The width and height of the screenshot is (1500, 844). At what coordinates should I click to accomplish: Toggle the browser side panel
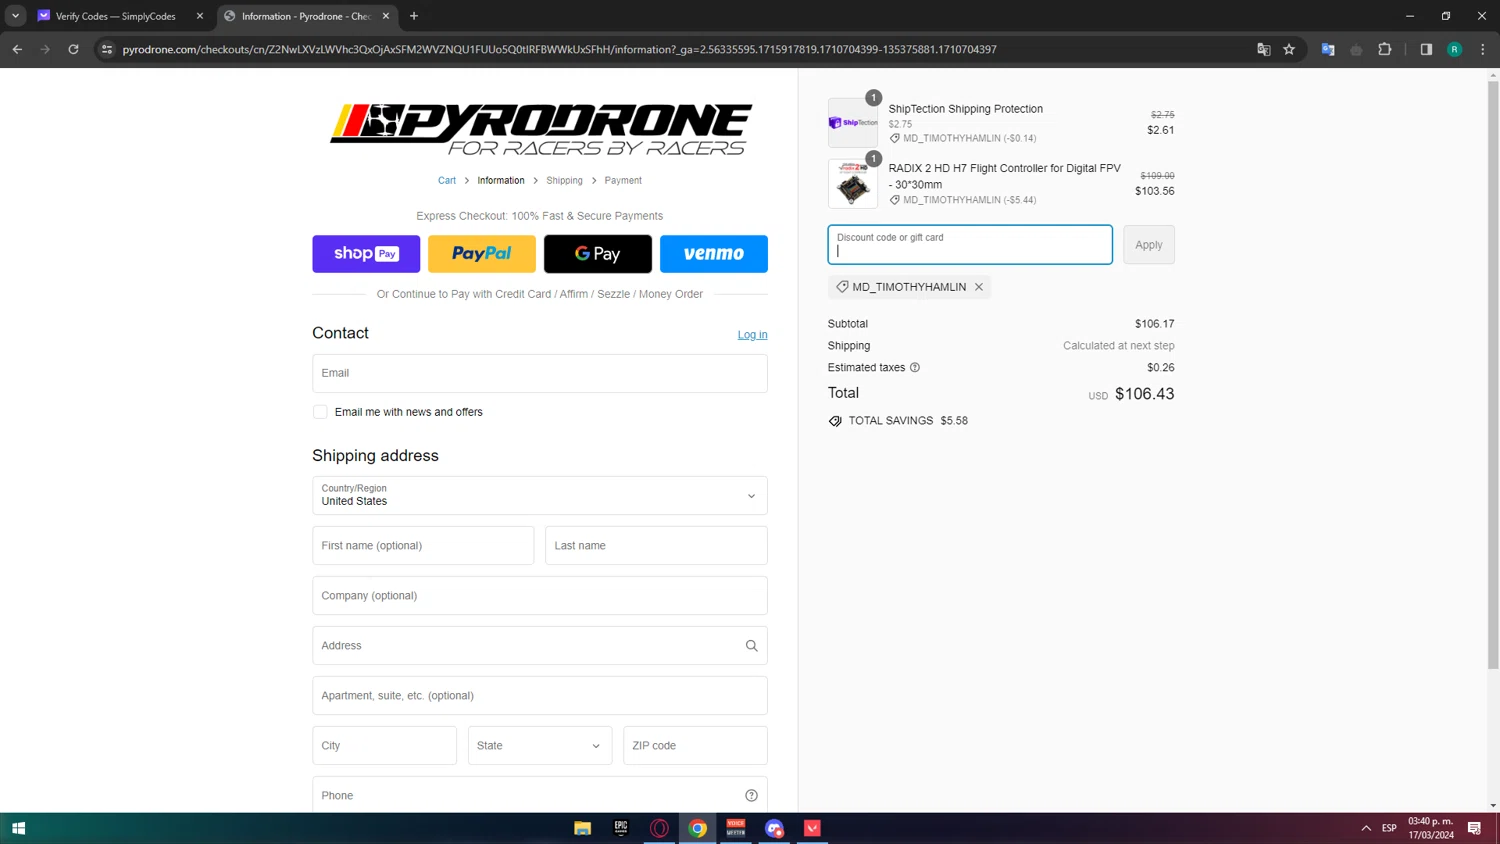pos(1426,49)
